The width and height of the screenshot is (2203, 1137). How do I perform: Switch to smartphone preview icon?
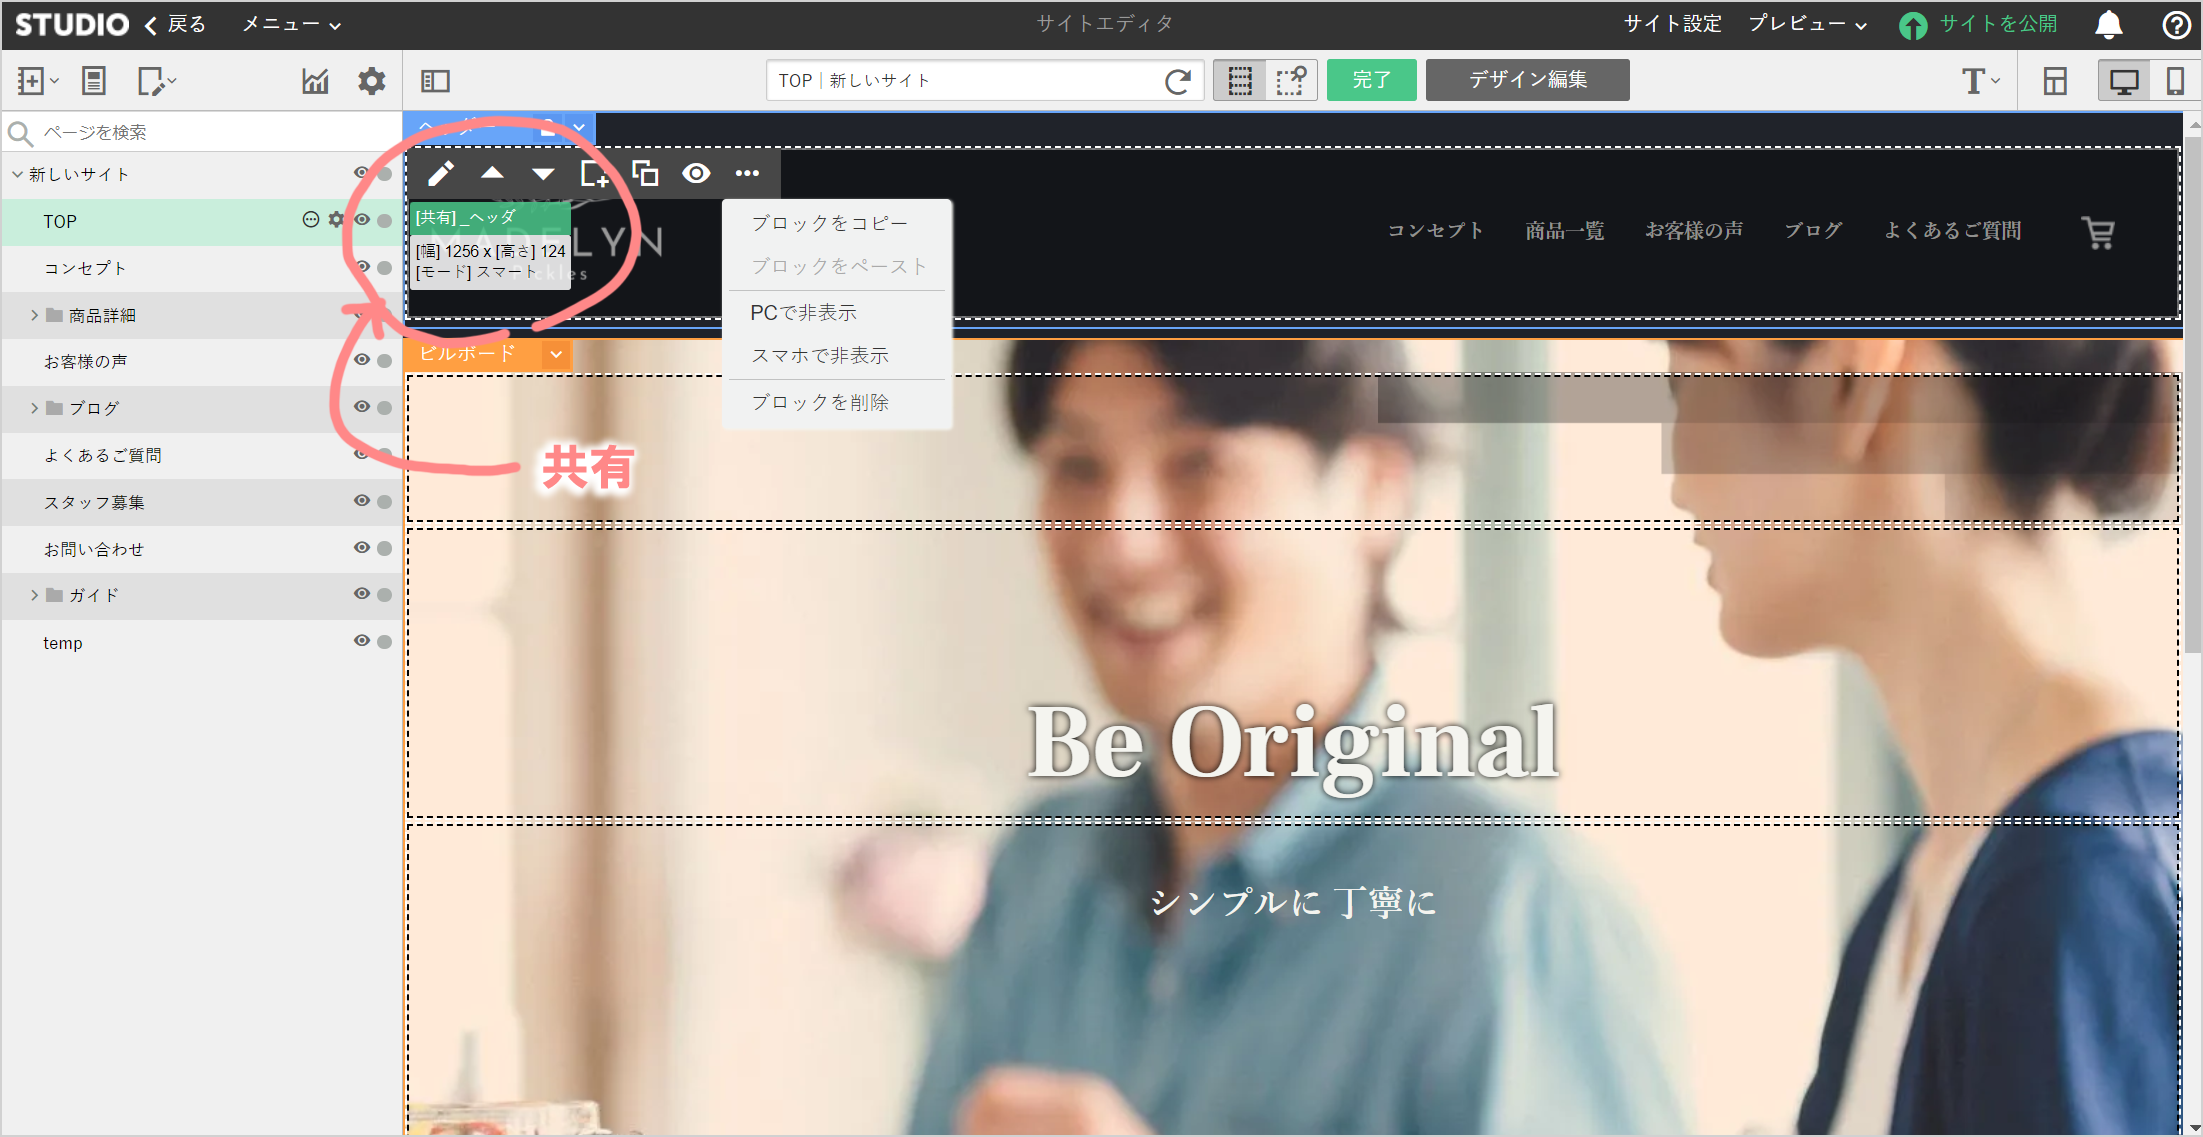(x=2174, y=81)
